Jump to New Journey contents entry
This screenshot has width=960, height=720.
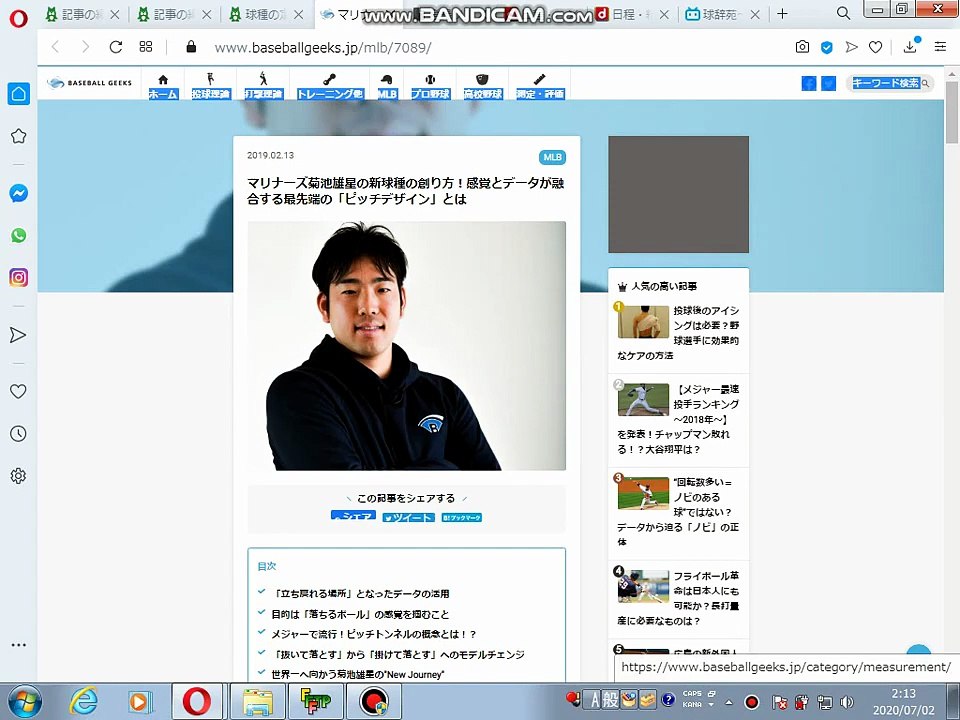(358, 674)
